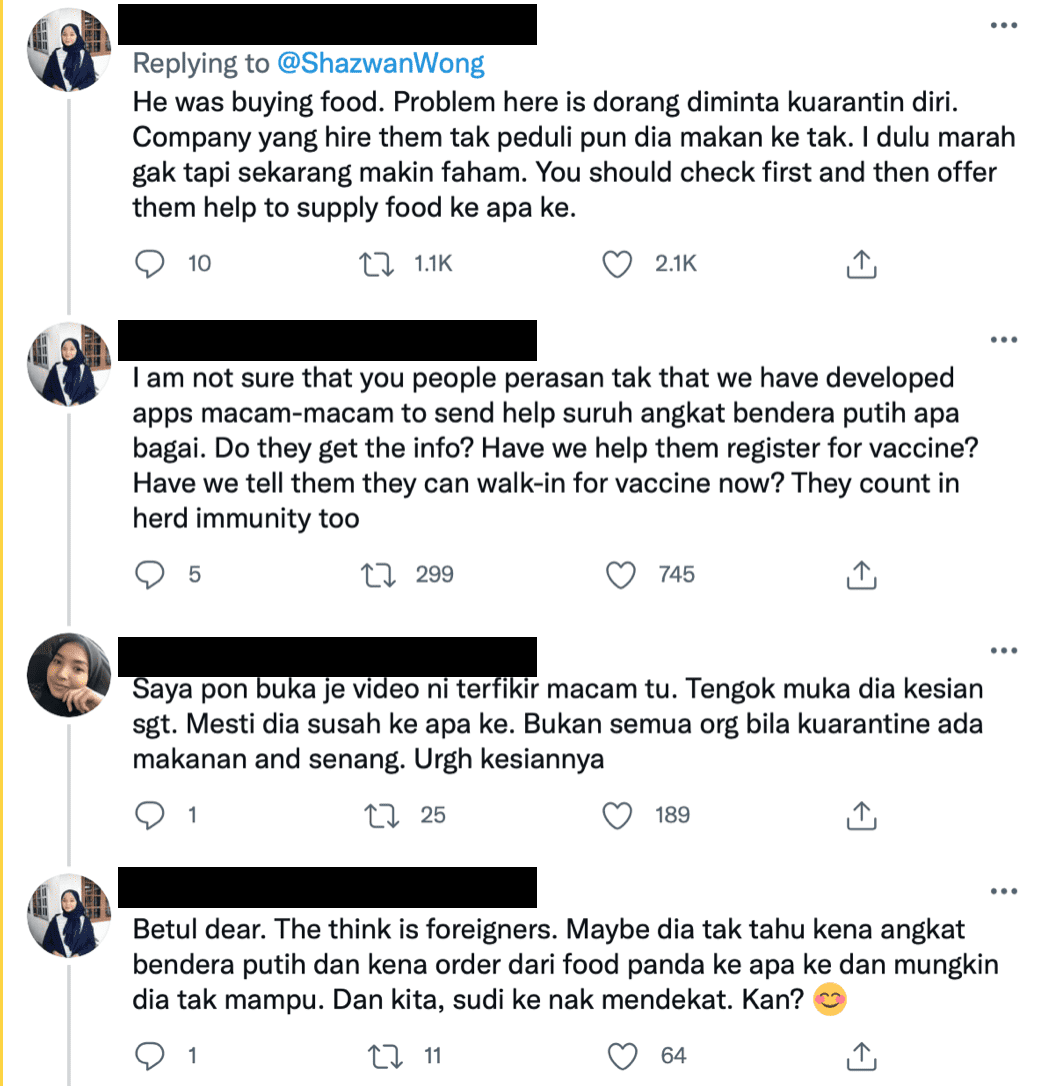
Task: Like the tweet with 2.1K likes
Action: click(620, 264)
